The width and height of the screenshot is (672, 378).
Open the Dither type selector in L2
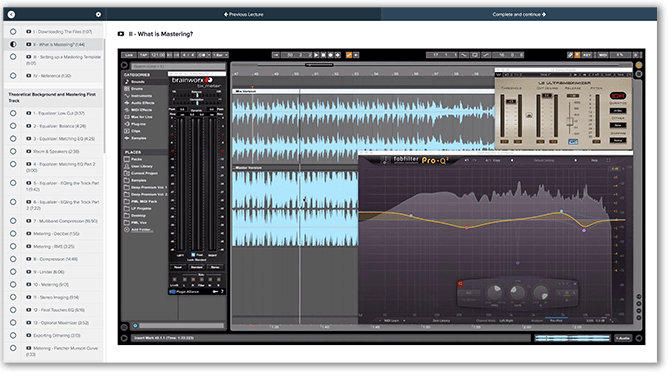[x=618, y=125]
